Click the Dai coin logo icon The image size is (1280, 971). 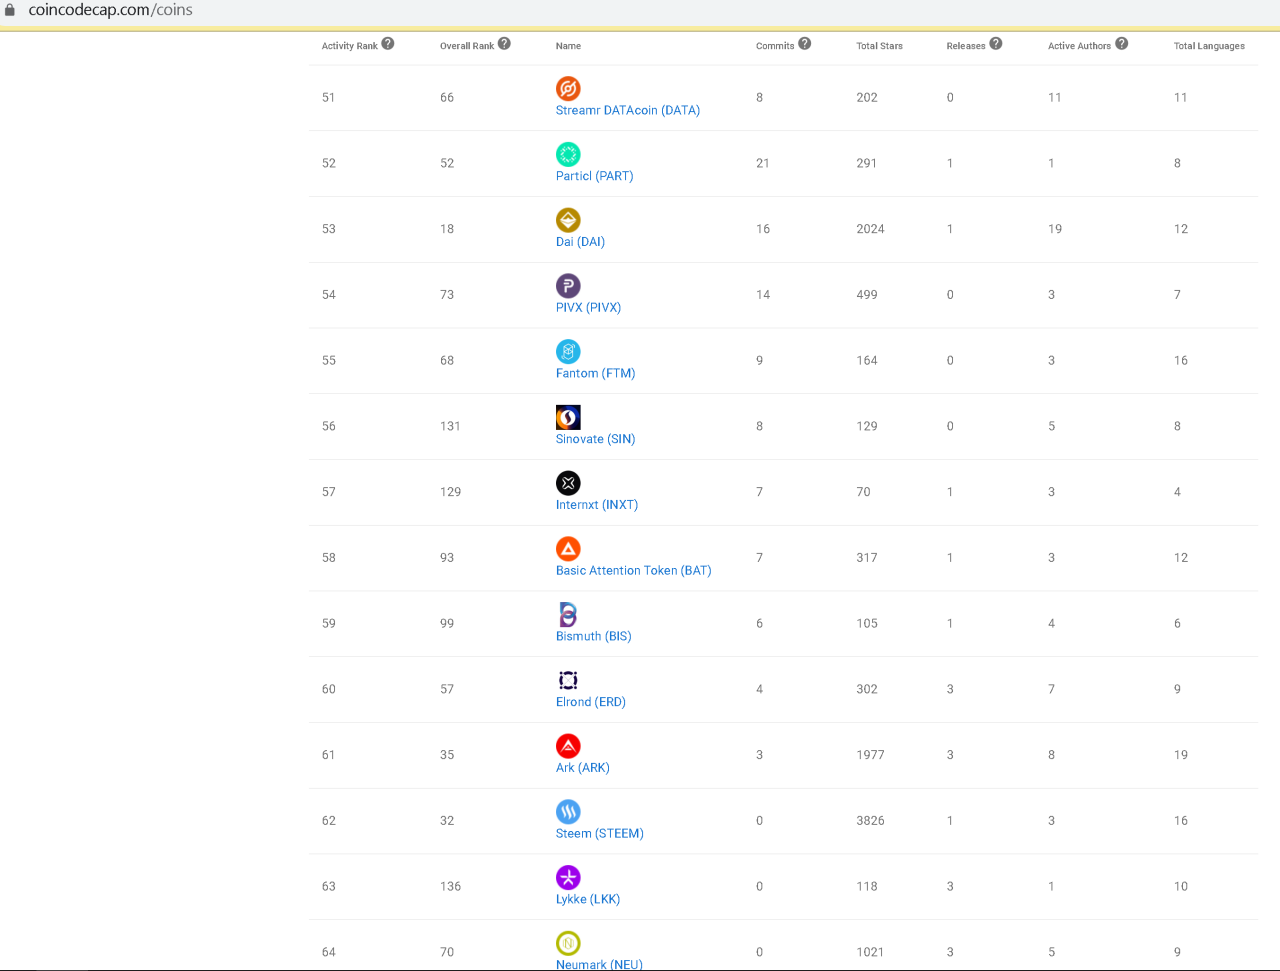coord(568,220)
